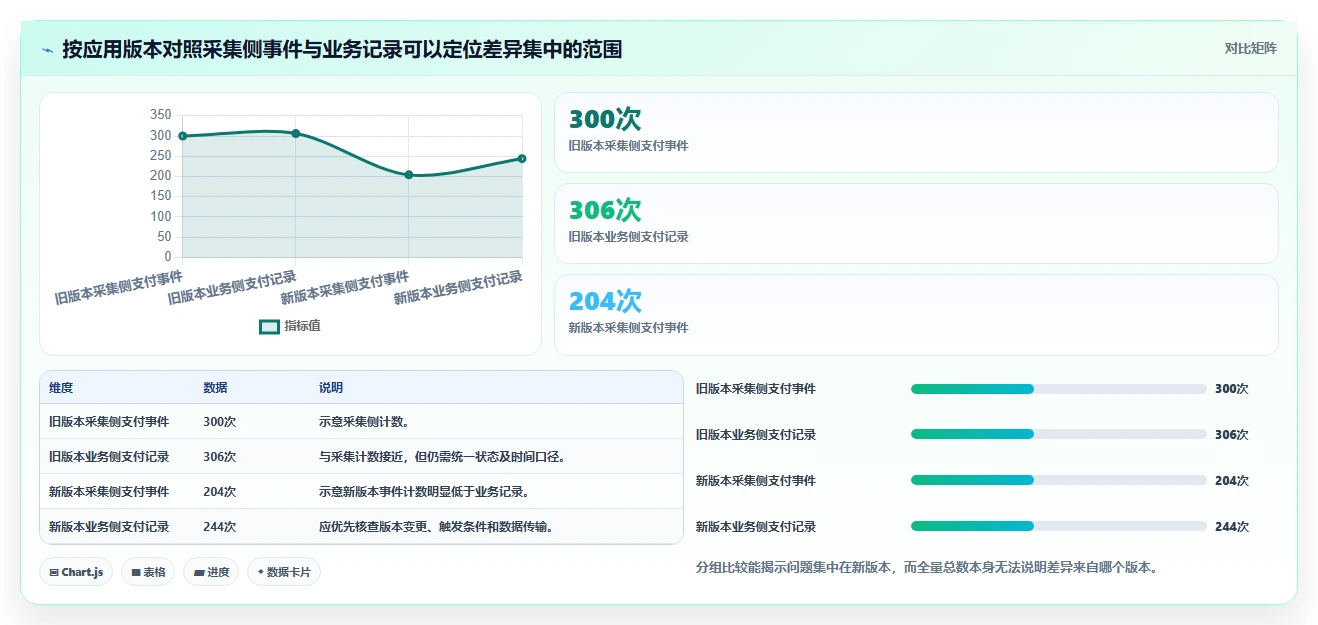Select table row 旧版本业务侧支付记录

361,457
